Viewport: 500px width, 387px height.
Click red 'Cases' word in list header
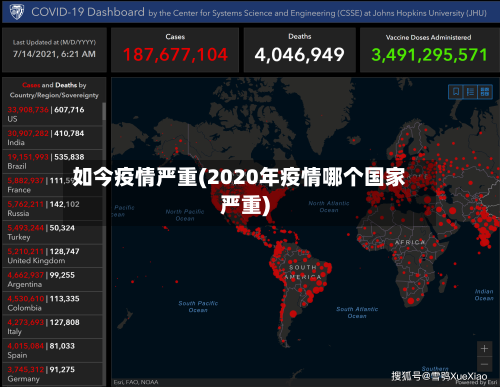coord(31,85)
